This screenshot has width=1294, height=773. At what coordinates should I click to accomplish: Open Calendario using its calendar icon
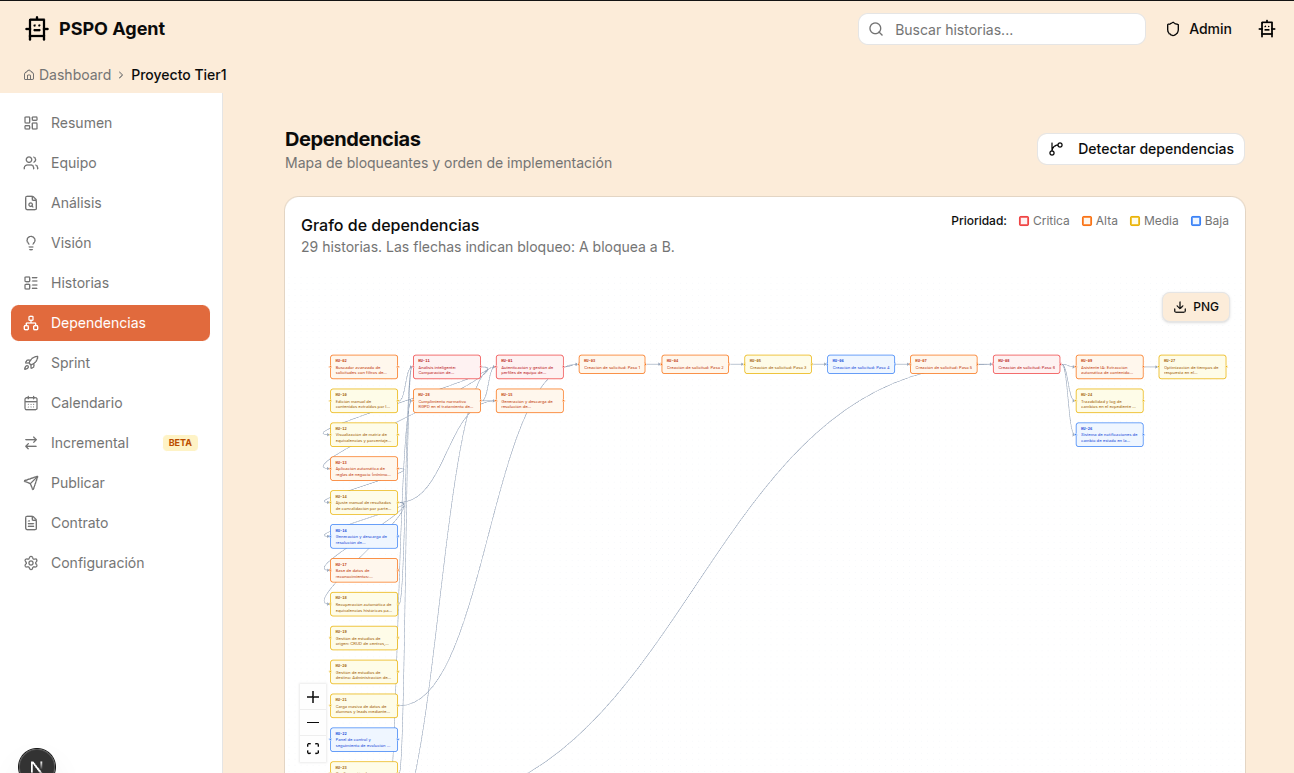(x=30, y=402)
